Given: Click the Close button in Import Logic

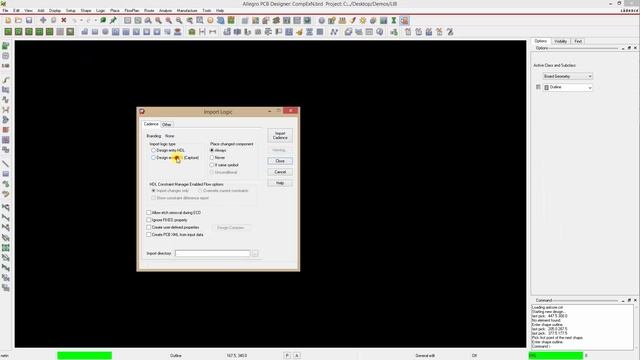Looking at the screenshot, I should click(x=280, y=161).
